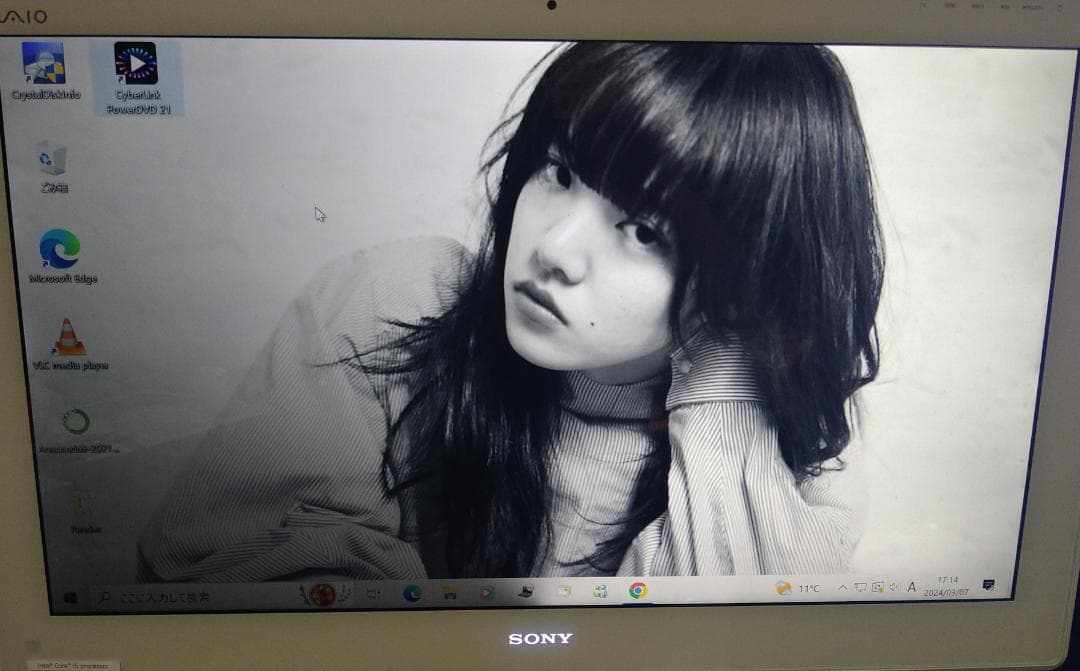The height and width of the screenshot is (671, 1080).
Task: Toggle the IME input mode indicator A
Action: [912, 589]
